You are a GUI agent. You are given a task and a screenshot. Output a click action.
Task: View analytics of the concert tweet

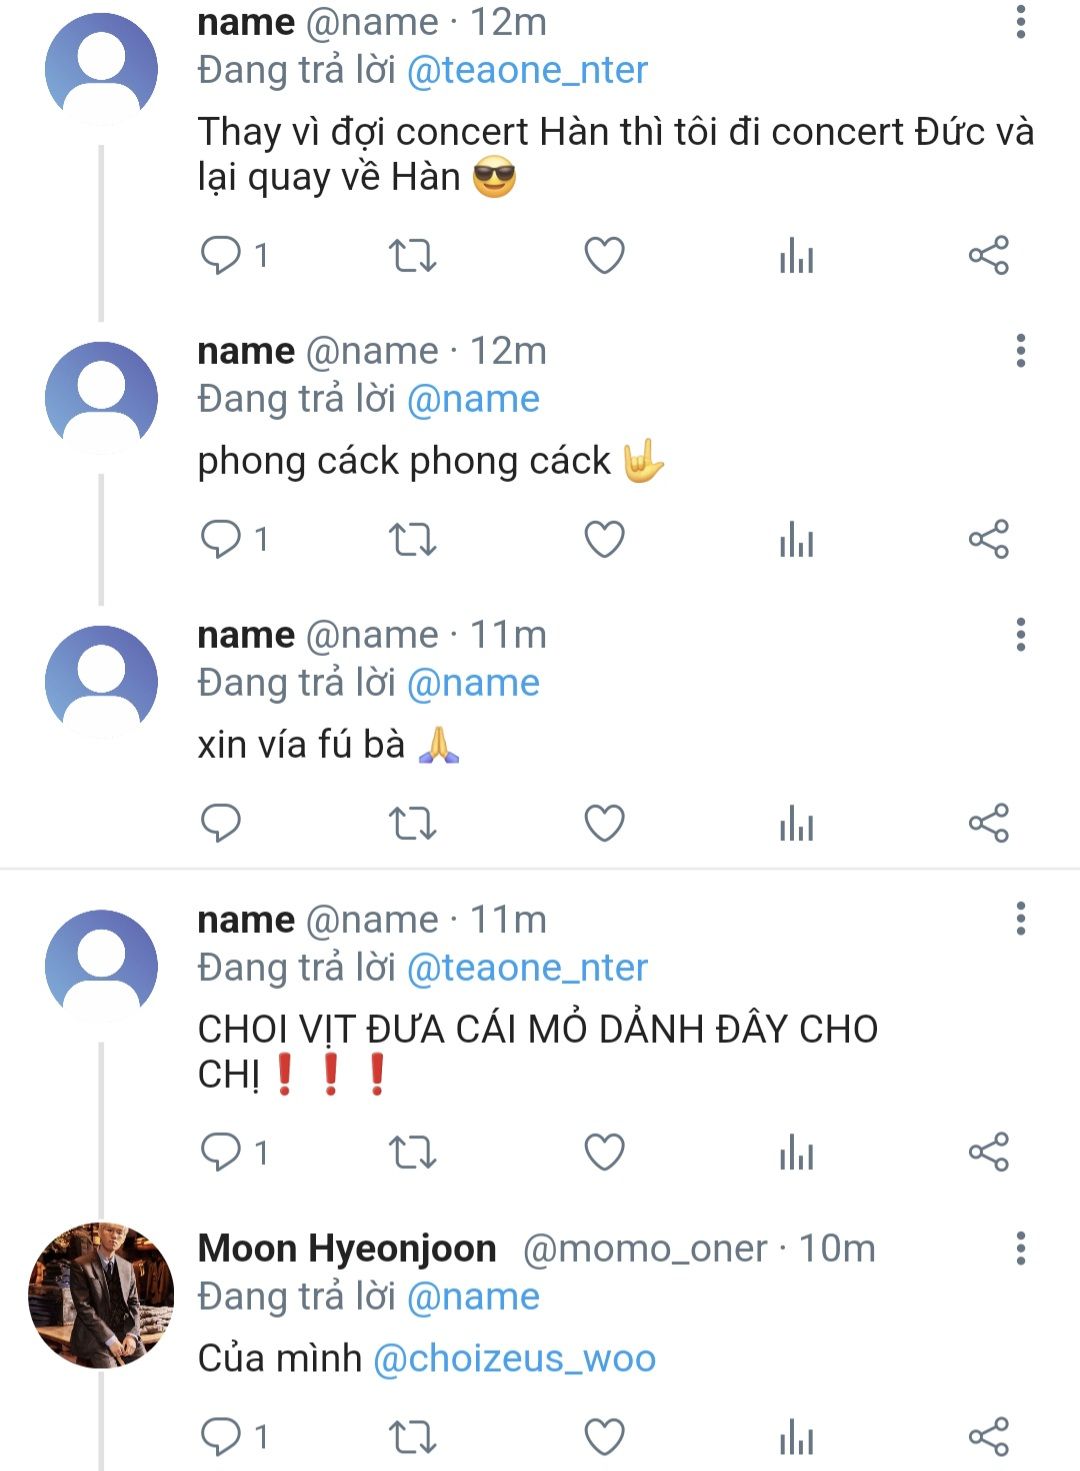(796, 256)
